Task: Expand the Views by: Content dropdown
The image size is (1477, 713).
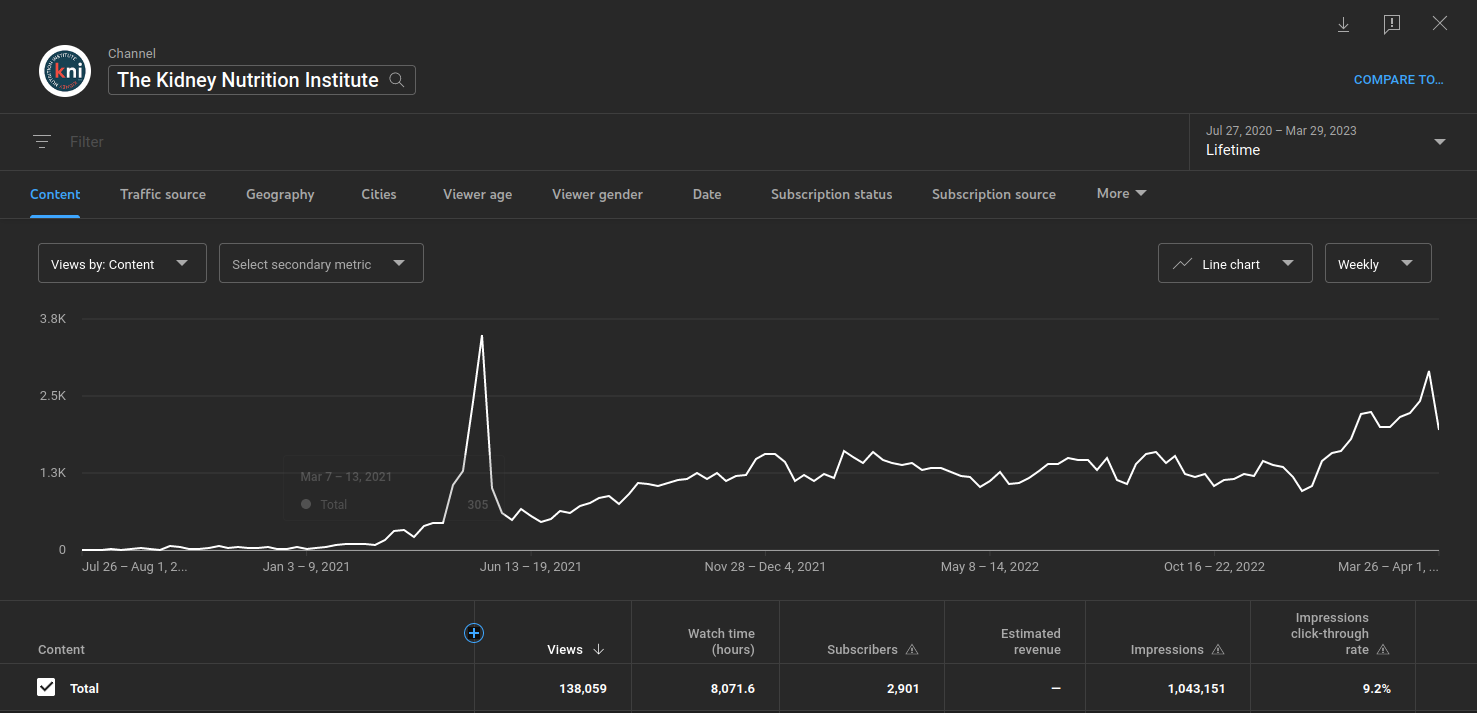Action: 122,263
